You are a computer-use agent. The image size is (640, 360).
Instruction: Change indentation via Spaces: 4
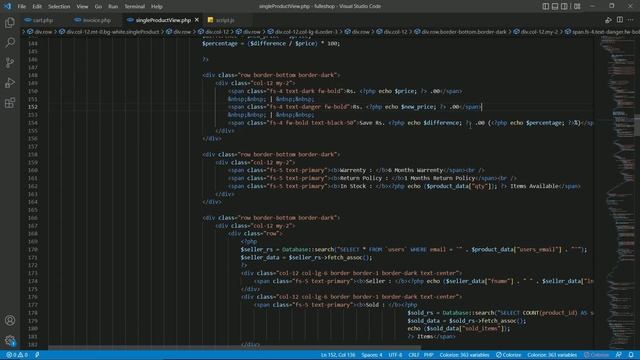[372, 355]
